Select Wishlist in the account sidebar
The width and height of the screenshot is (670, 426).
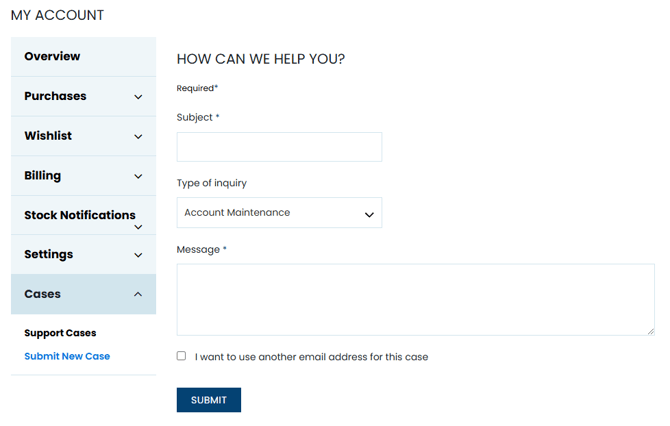pos(48,136)
